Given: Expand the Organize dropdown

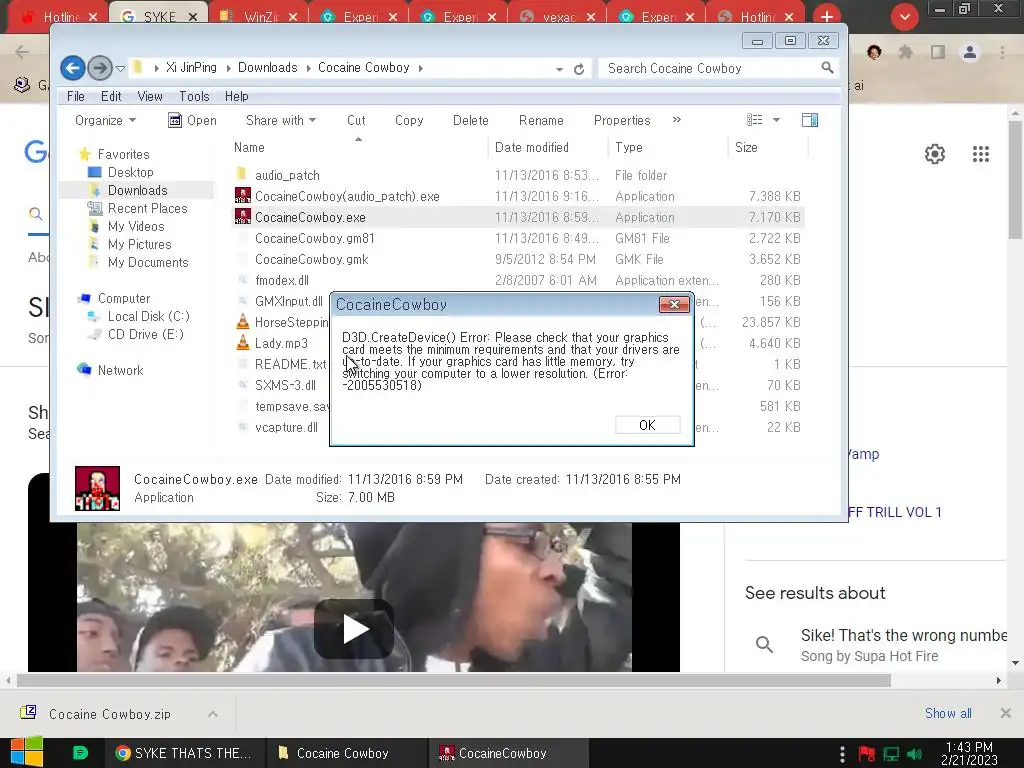Looking at the screenshot, I should (105, 120).
